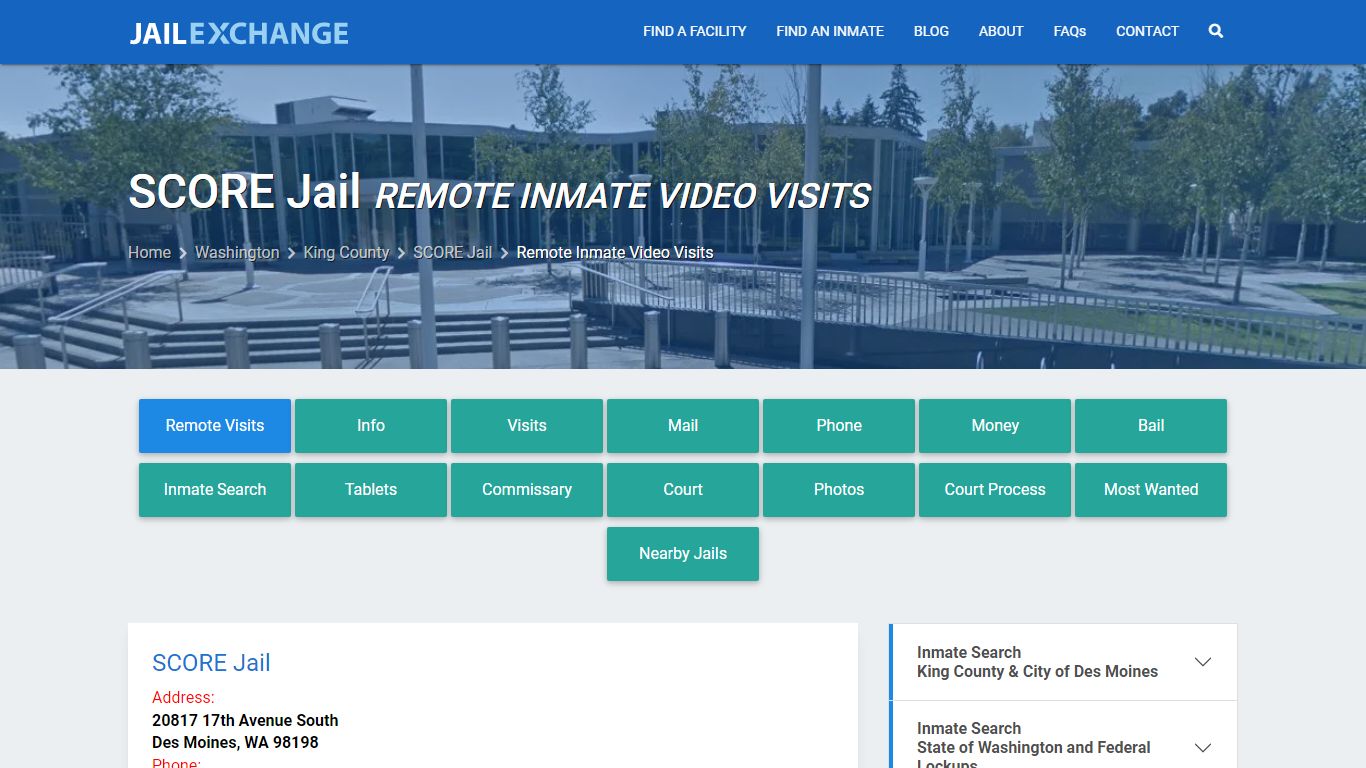Open the FAQs page
This screenshot has width=1366, height=768.
1069,31
